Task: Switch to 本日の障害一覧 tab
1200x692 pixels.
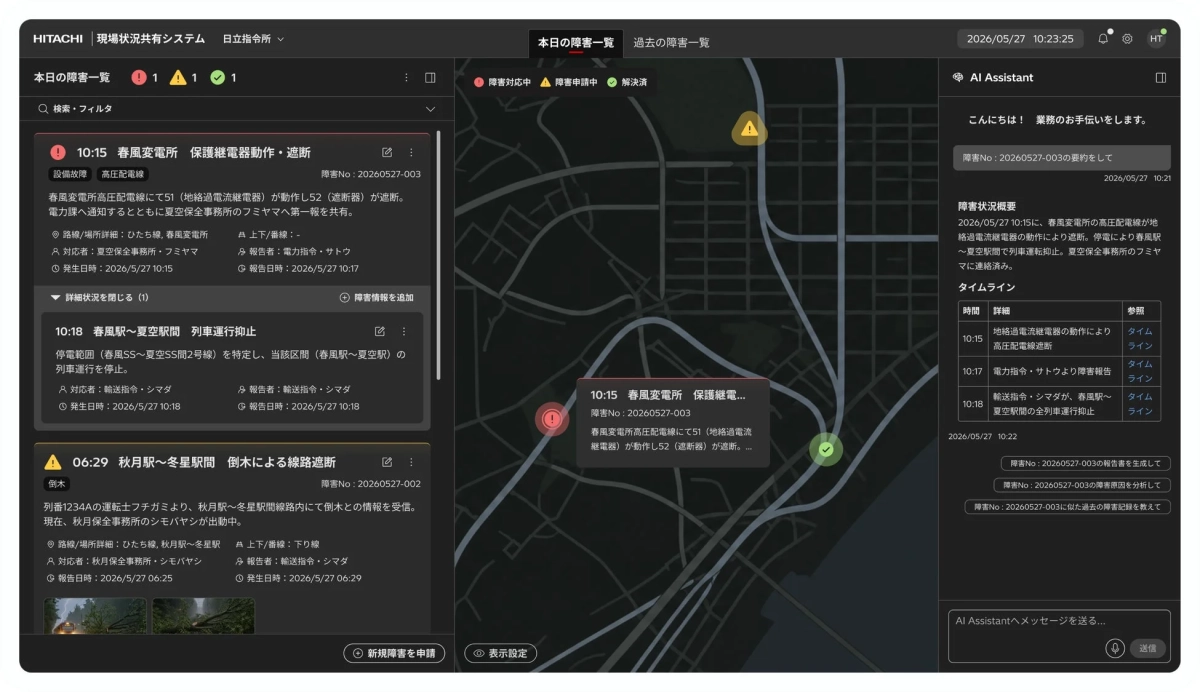Action: pyautogui.click(x=575, y=42)
